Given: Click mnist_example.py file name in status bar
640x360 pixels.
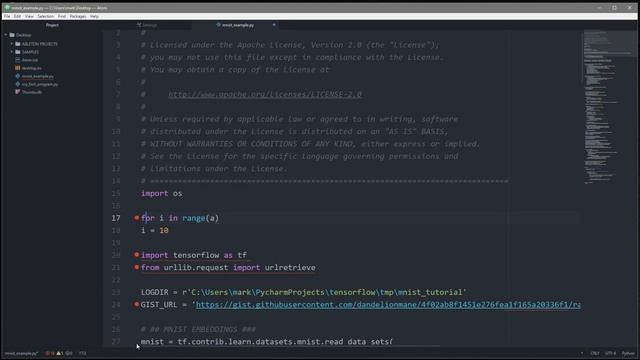Looking at the screenshot, I should tap(22, 353).
